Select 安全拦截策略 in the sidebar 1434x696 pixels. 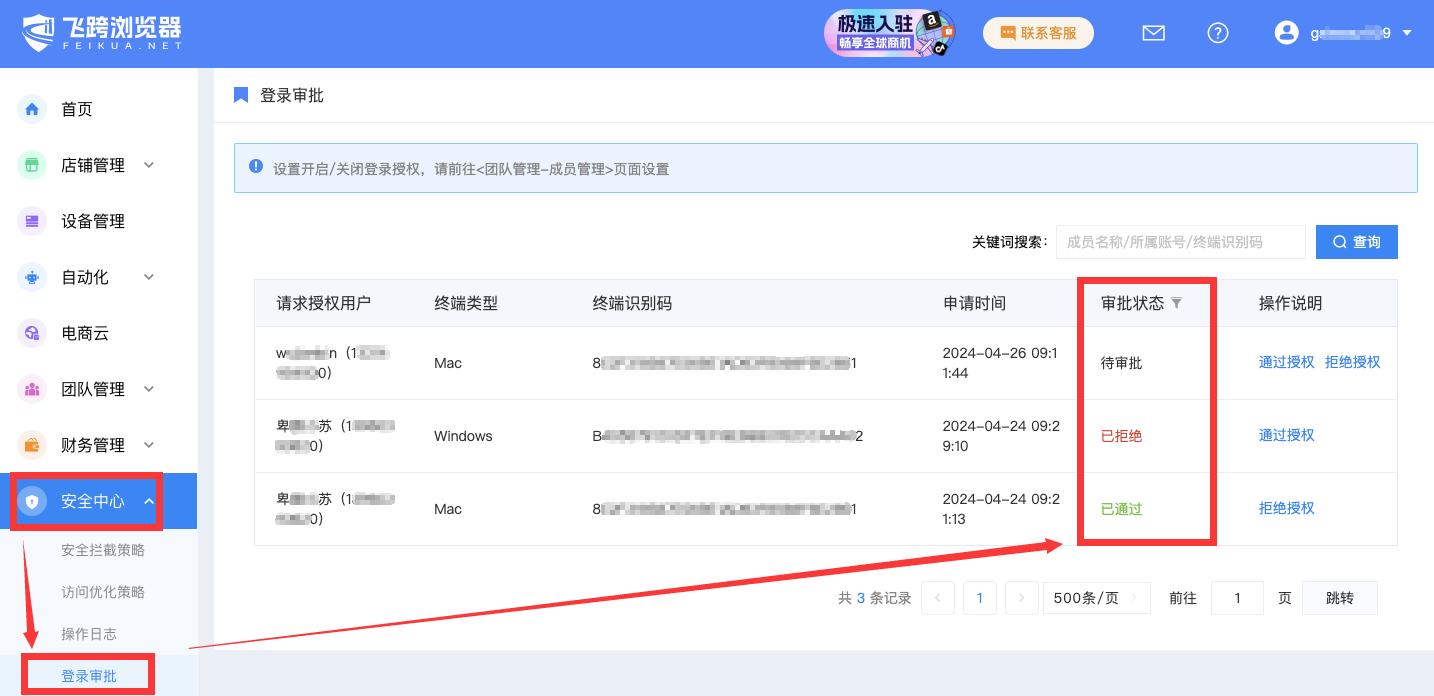[103, 550]
